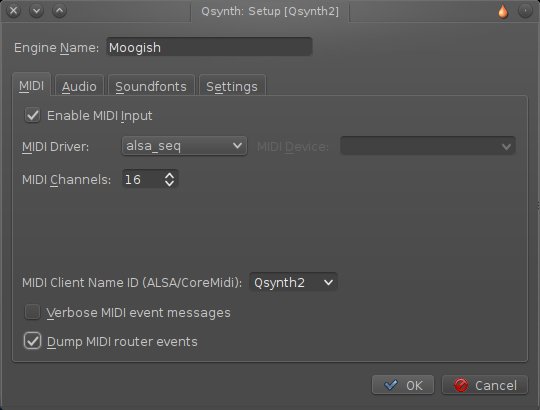Viewport: 540px width, 410px height.
Task: Confirm settings with the OK button
Action: tap(403, 385)
